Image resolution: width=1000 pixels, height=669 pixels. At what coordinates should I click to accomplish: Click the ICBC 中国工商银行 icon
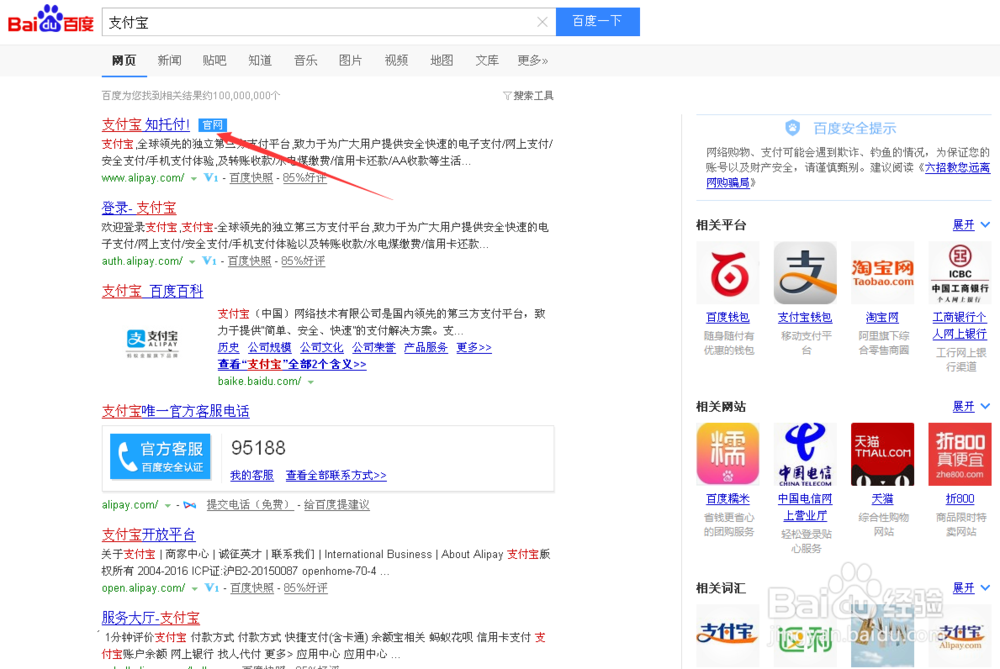pos(960,273)
